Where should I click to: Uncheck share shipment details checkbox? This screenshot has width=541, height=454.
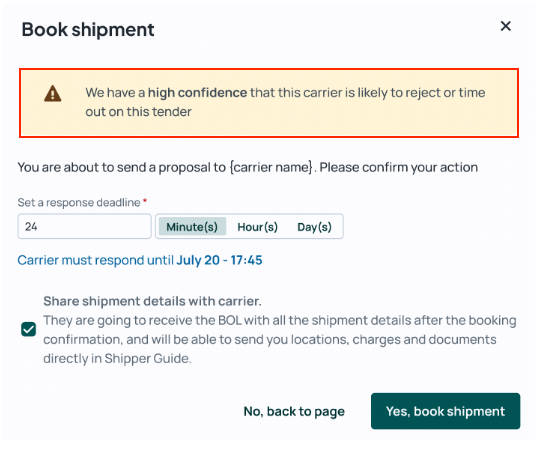tap(28, 329)
